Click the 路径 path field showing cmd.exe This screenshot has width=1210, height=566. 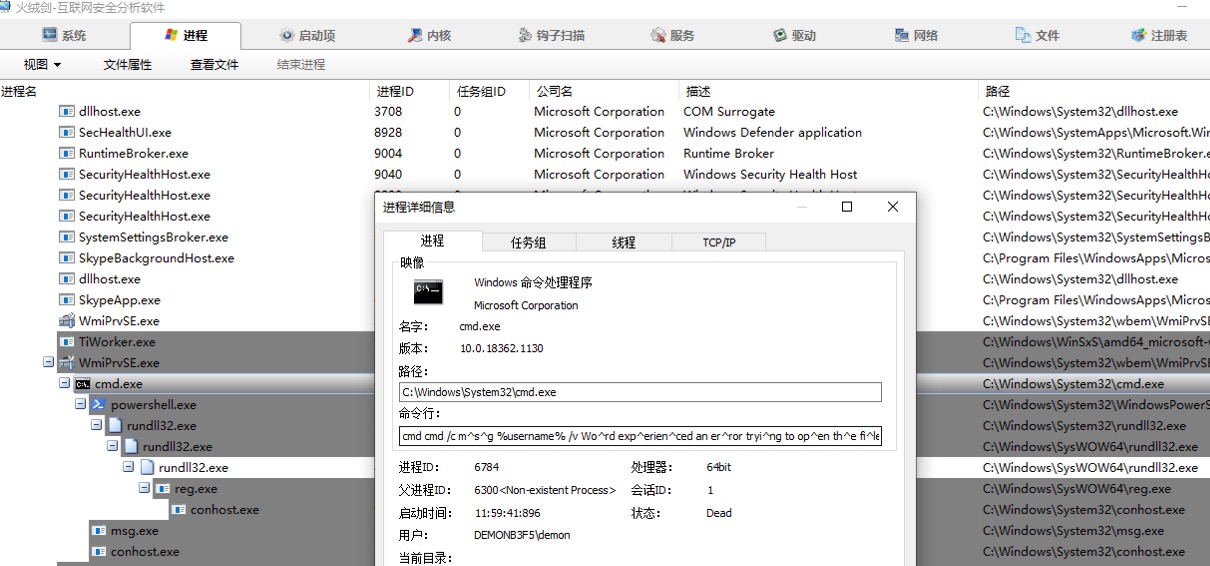pyautogui.click(x=640, y=392)
